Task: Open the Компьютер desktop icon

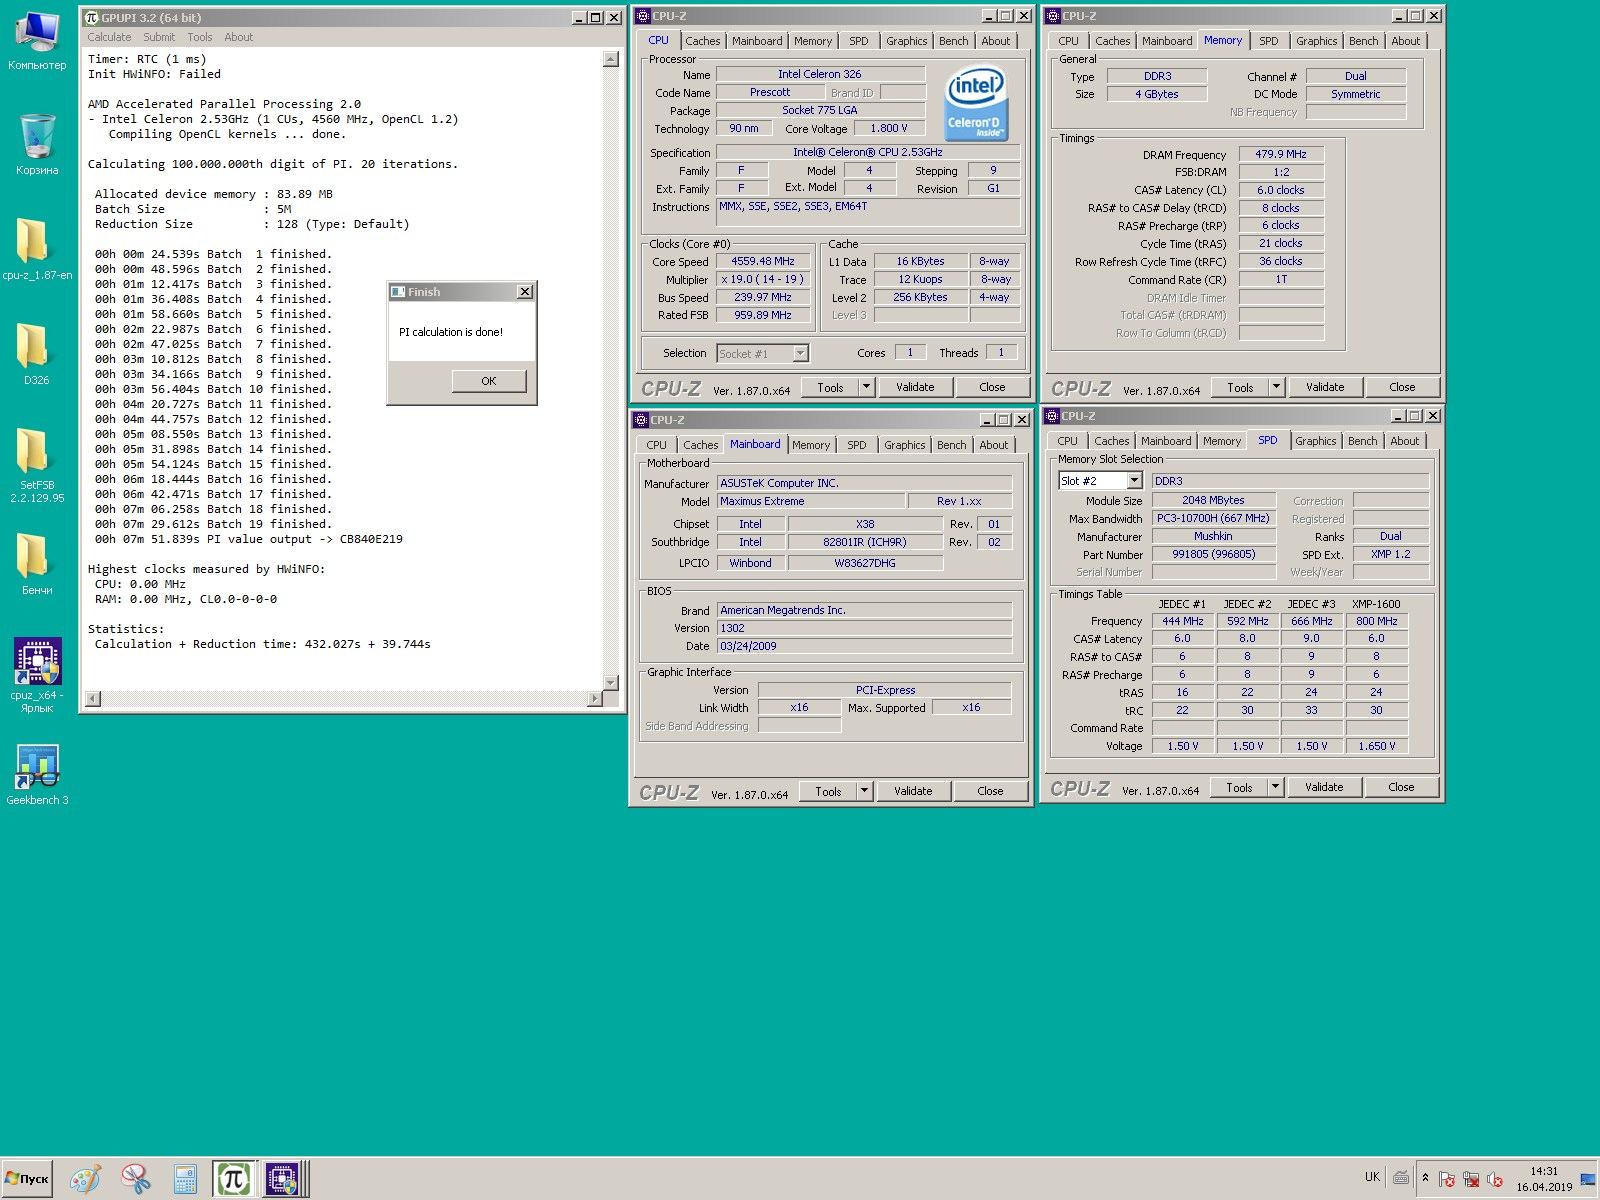Action: click(x=37, y=42)
